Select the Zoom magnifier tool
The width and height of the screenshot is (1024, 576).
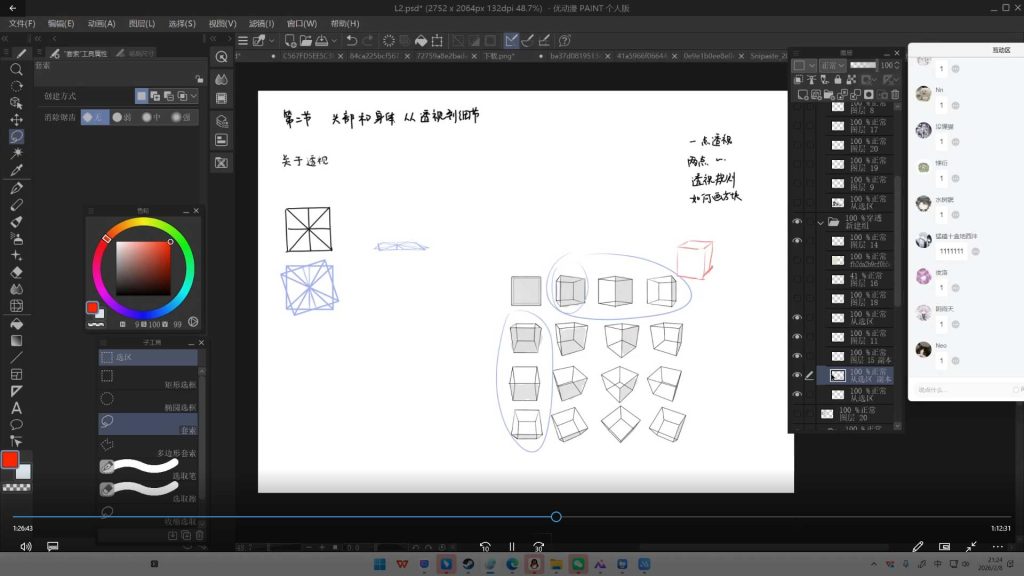click(16, 69)
